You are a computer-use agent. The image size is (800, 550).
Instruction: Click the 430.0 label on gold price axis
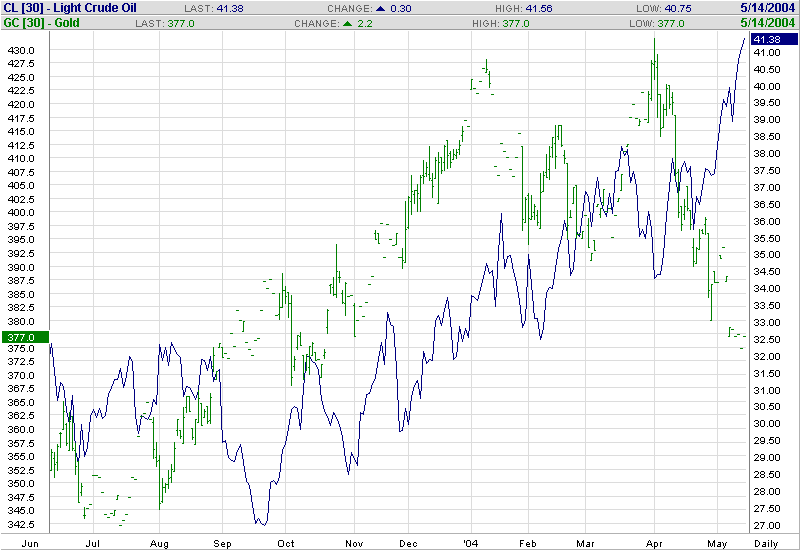point(22,50)
